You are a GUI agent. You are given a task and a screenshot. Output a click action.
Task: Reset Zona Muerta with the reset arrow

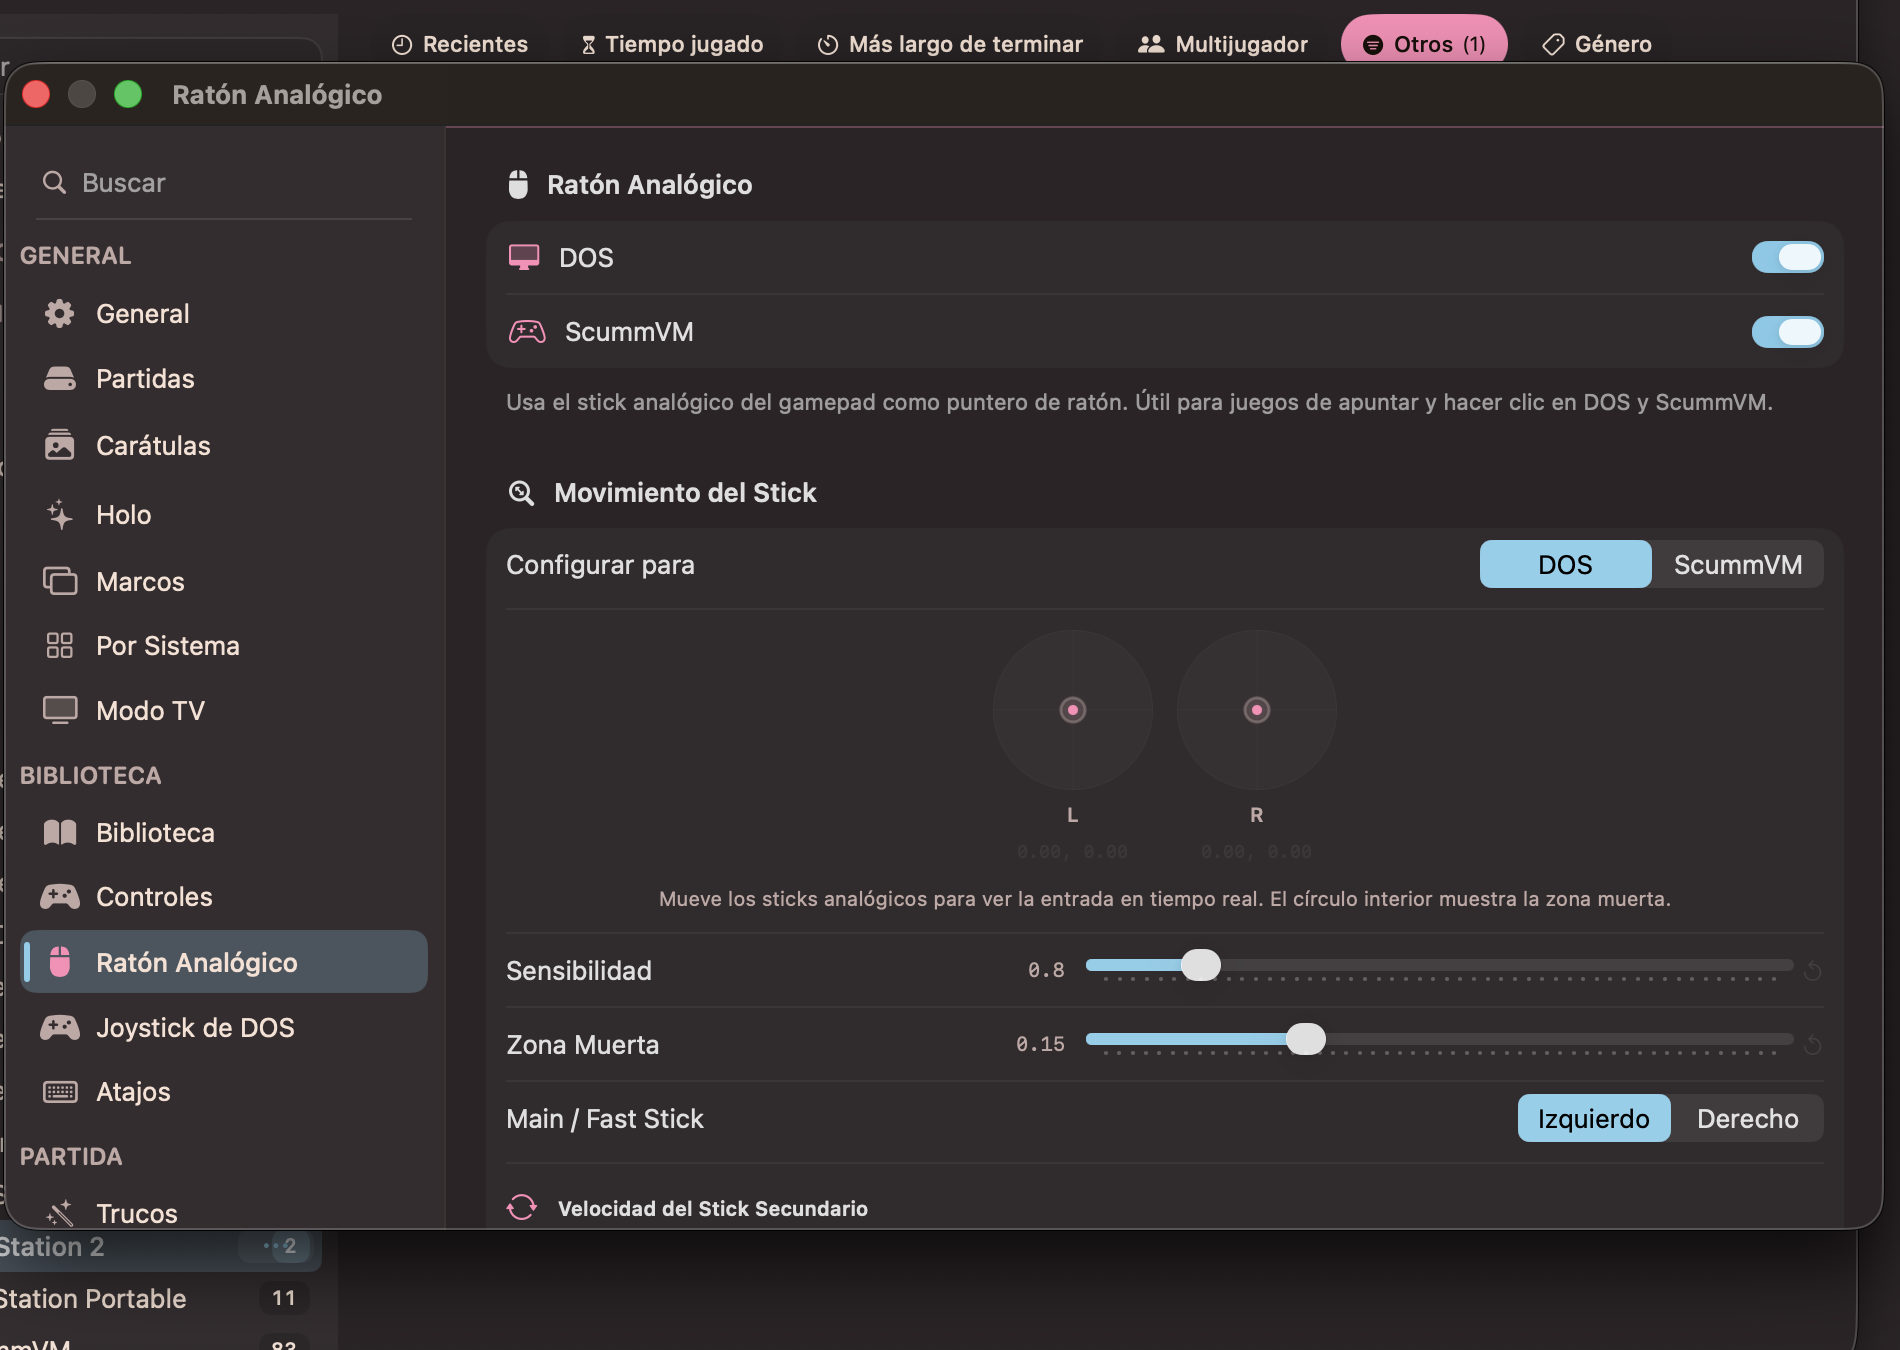tap(1812, 1045)
